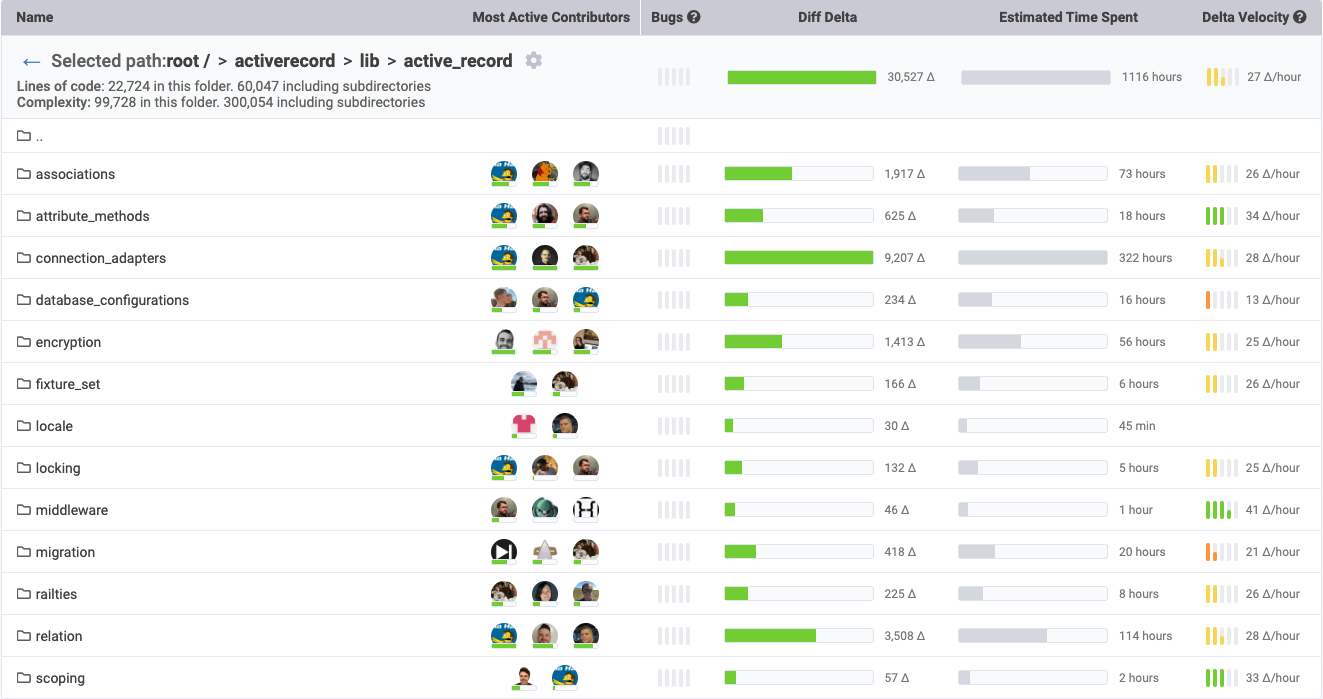1323x699 pixels.
Task: Click the play-logo avatar in migration row
Action: coord(504,552)
